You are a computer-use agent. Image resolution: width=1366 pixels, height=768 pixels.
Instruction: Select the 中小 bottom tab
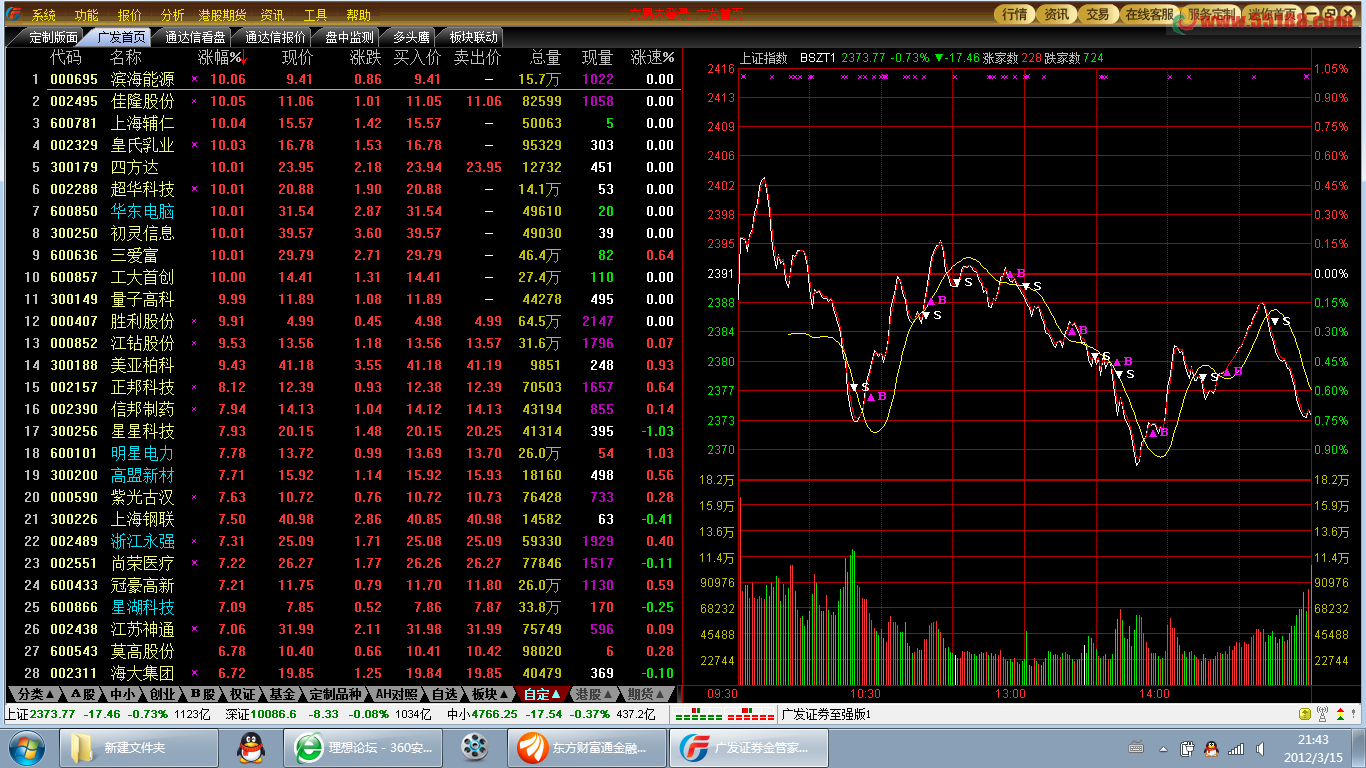tap(125, 694)
